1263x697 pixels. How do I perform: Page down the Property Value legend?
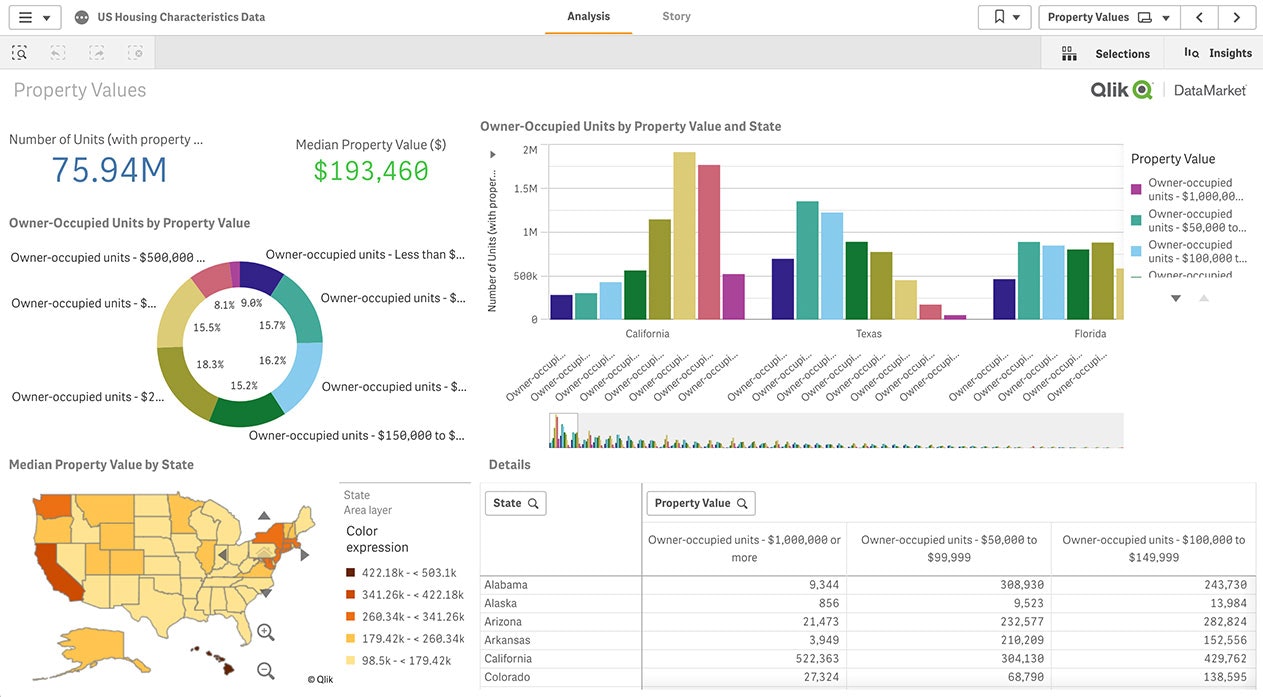click(1176, 298)
